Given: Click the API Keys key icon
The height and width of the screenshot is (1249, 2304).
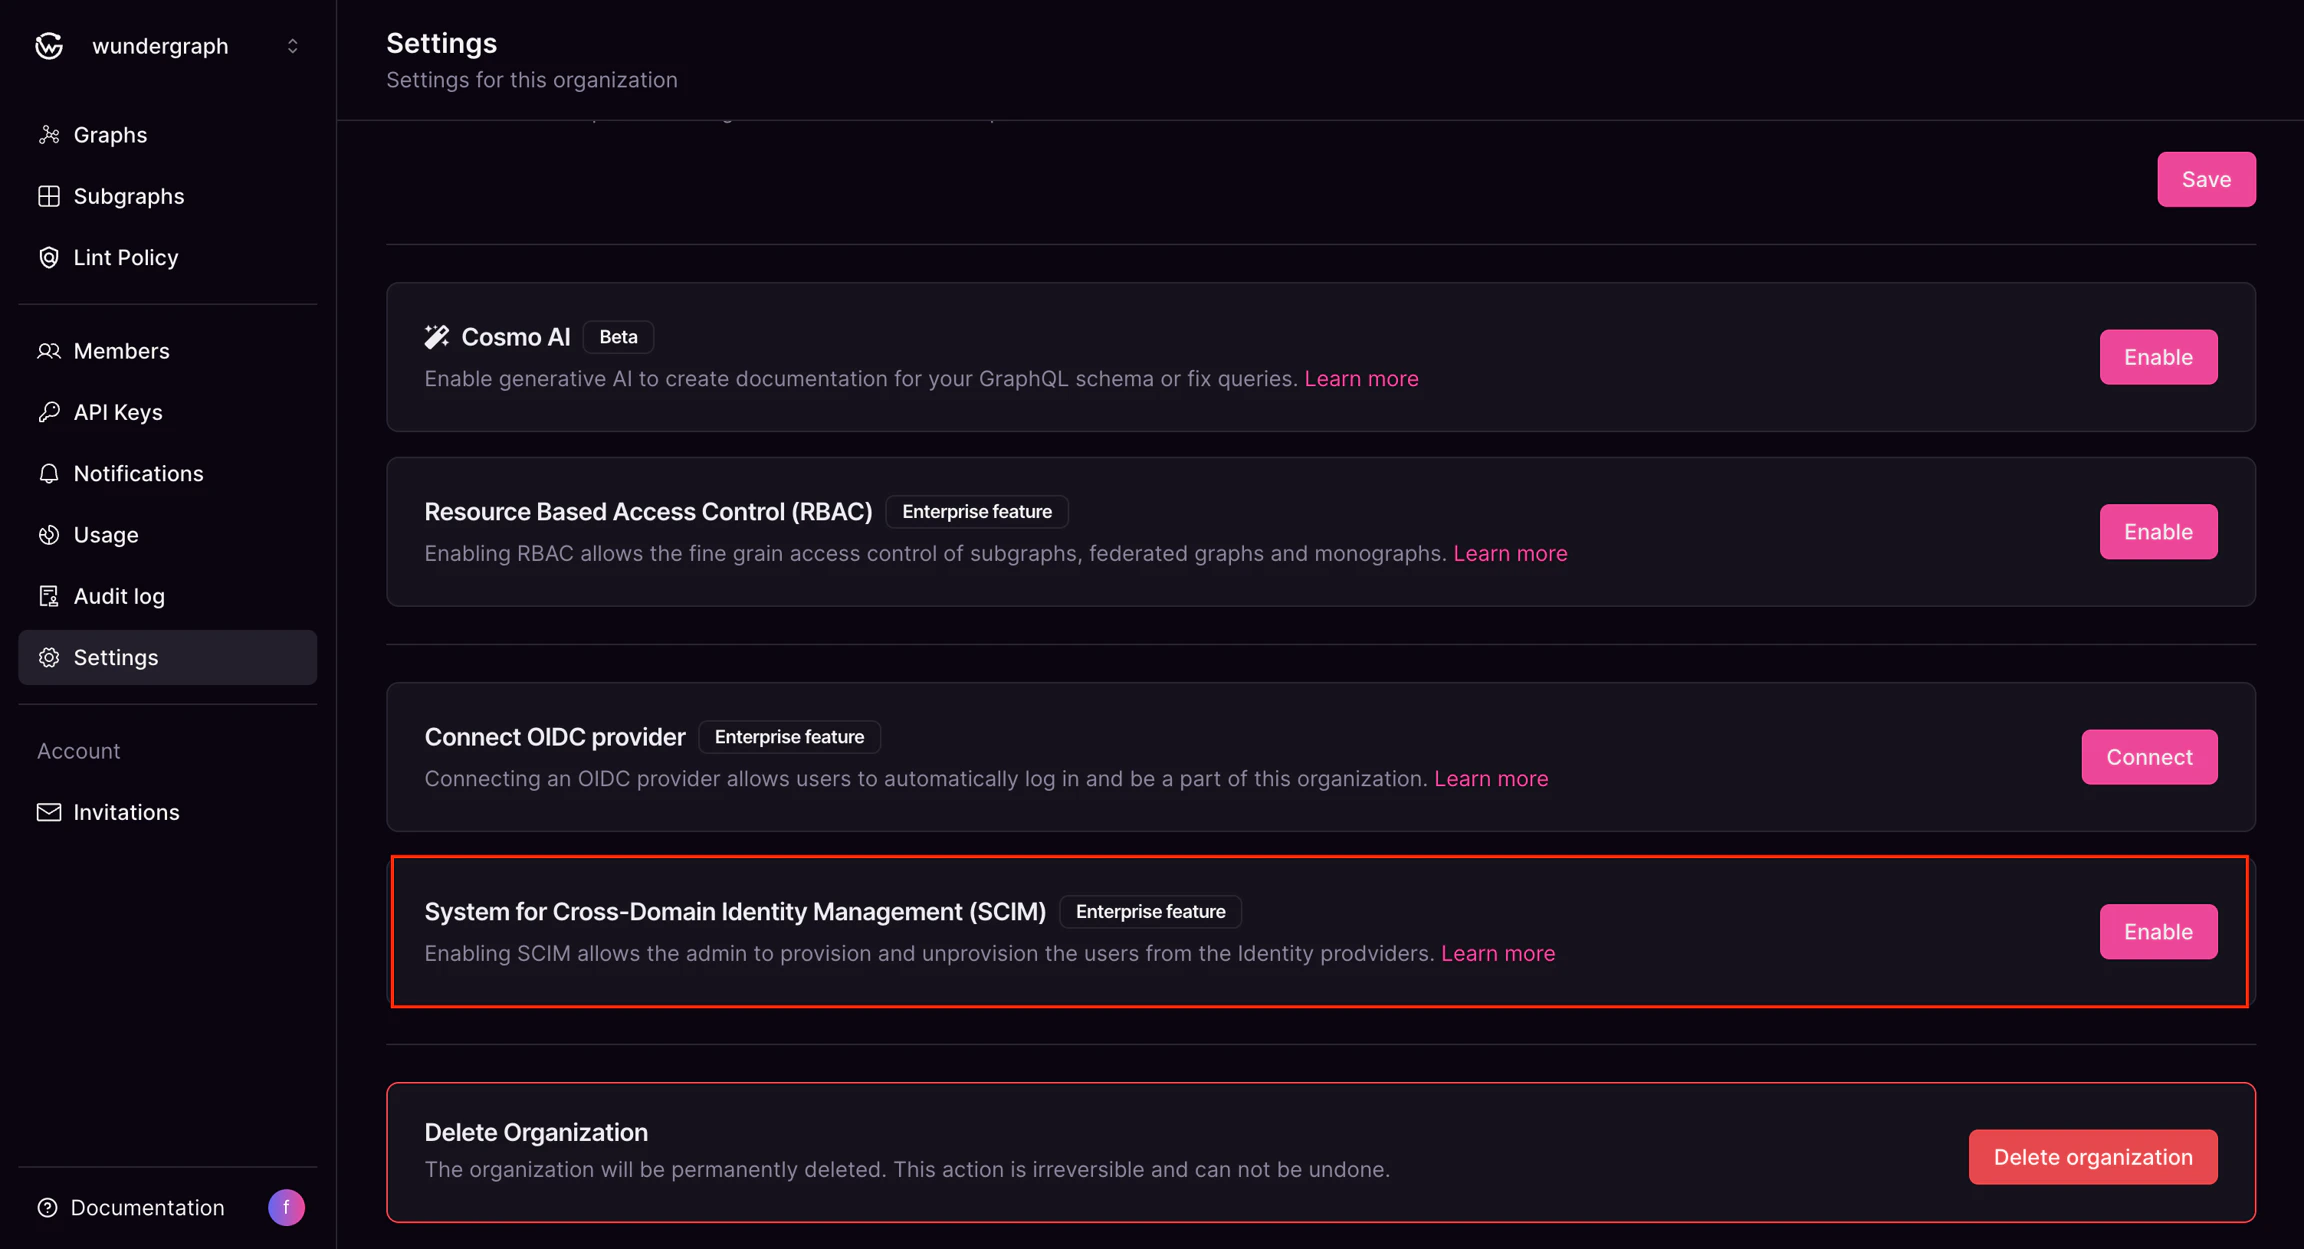Looking at the screenshot, I should [x=49, y=411].
